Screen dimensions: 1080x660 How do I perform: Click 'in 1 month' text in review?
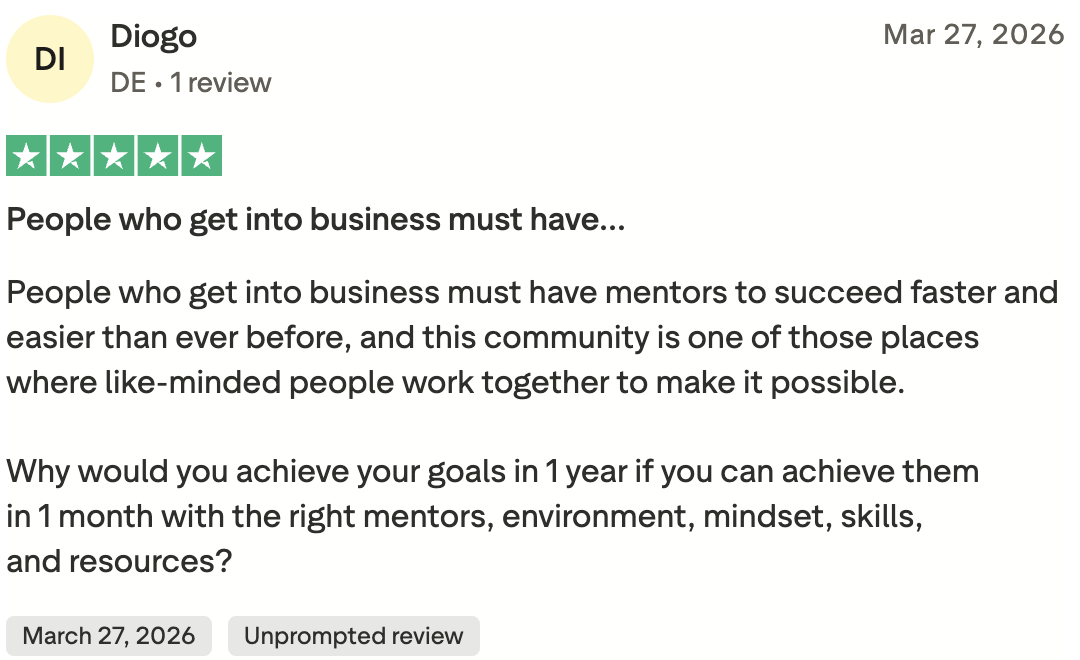pyautogui.click(x=80, y=517)
